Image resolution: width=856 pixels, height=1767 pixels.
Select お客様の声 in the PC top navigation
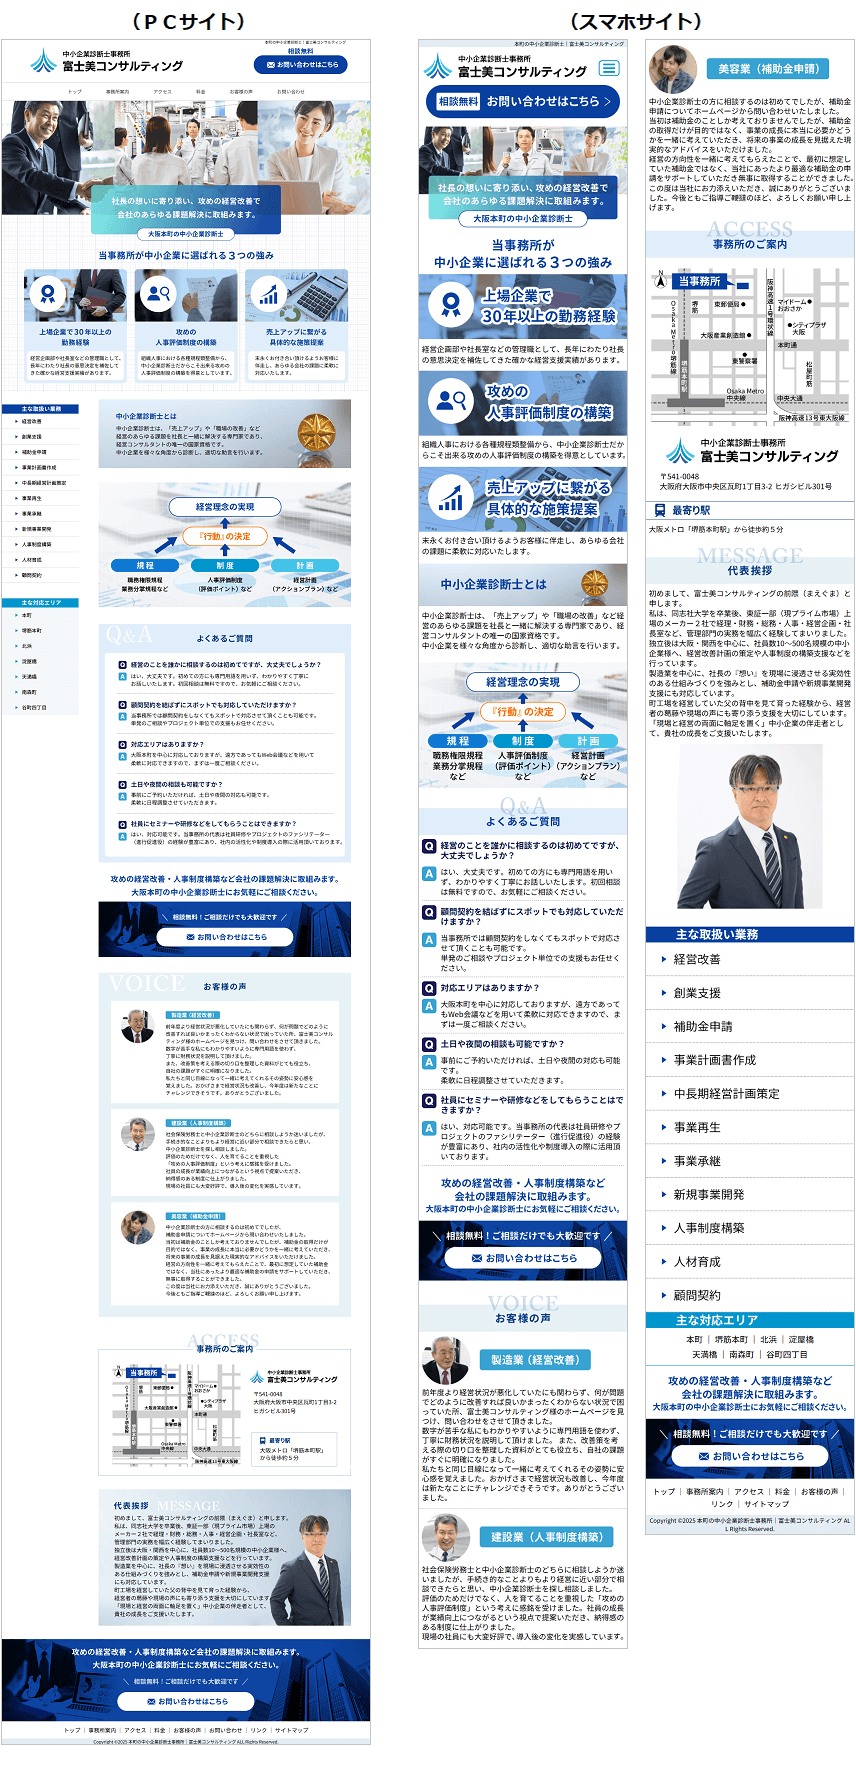[241, 92]
